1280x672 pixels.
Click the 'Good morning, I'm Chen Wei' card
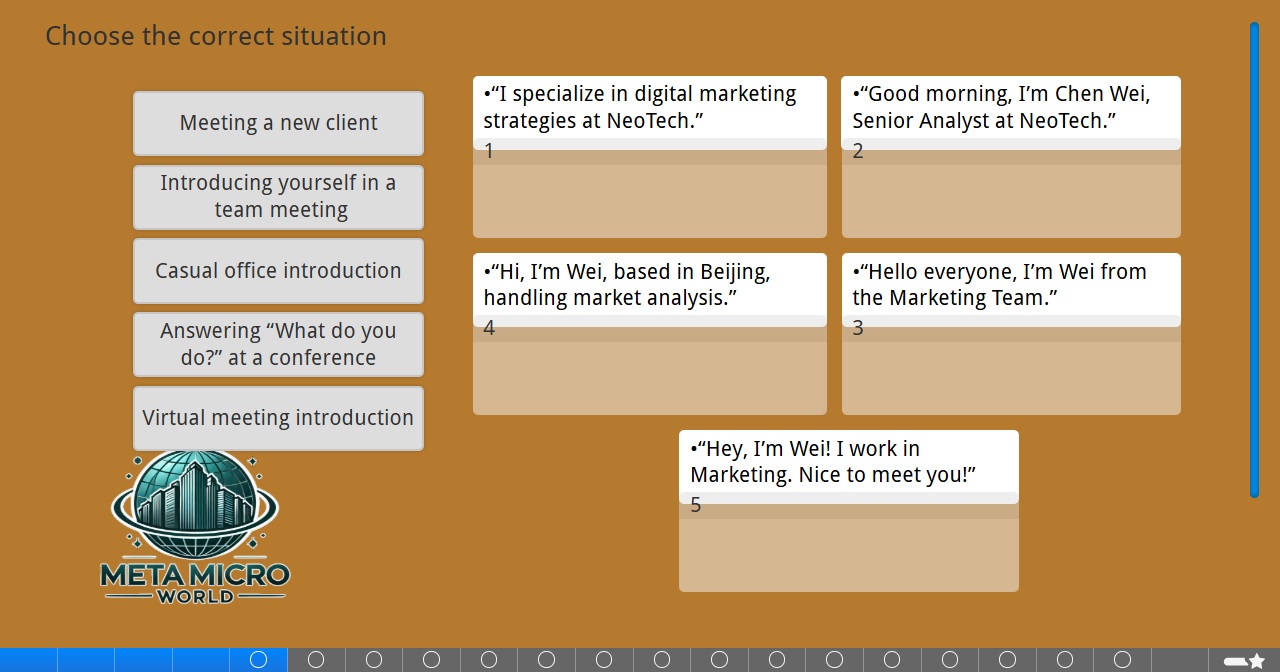click(1010, 108)
